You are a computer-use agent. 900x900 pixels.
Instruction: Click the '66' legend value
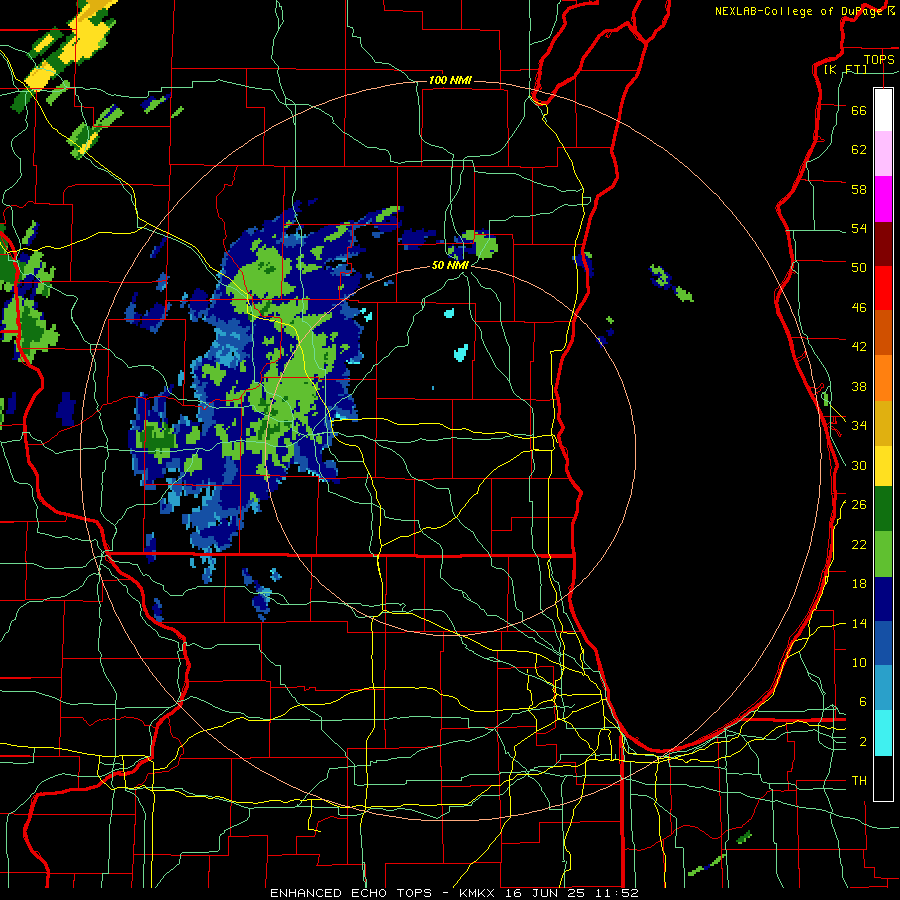[x=859, y=110]
